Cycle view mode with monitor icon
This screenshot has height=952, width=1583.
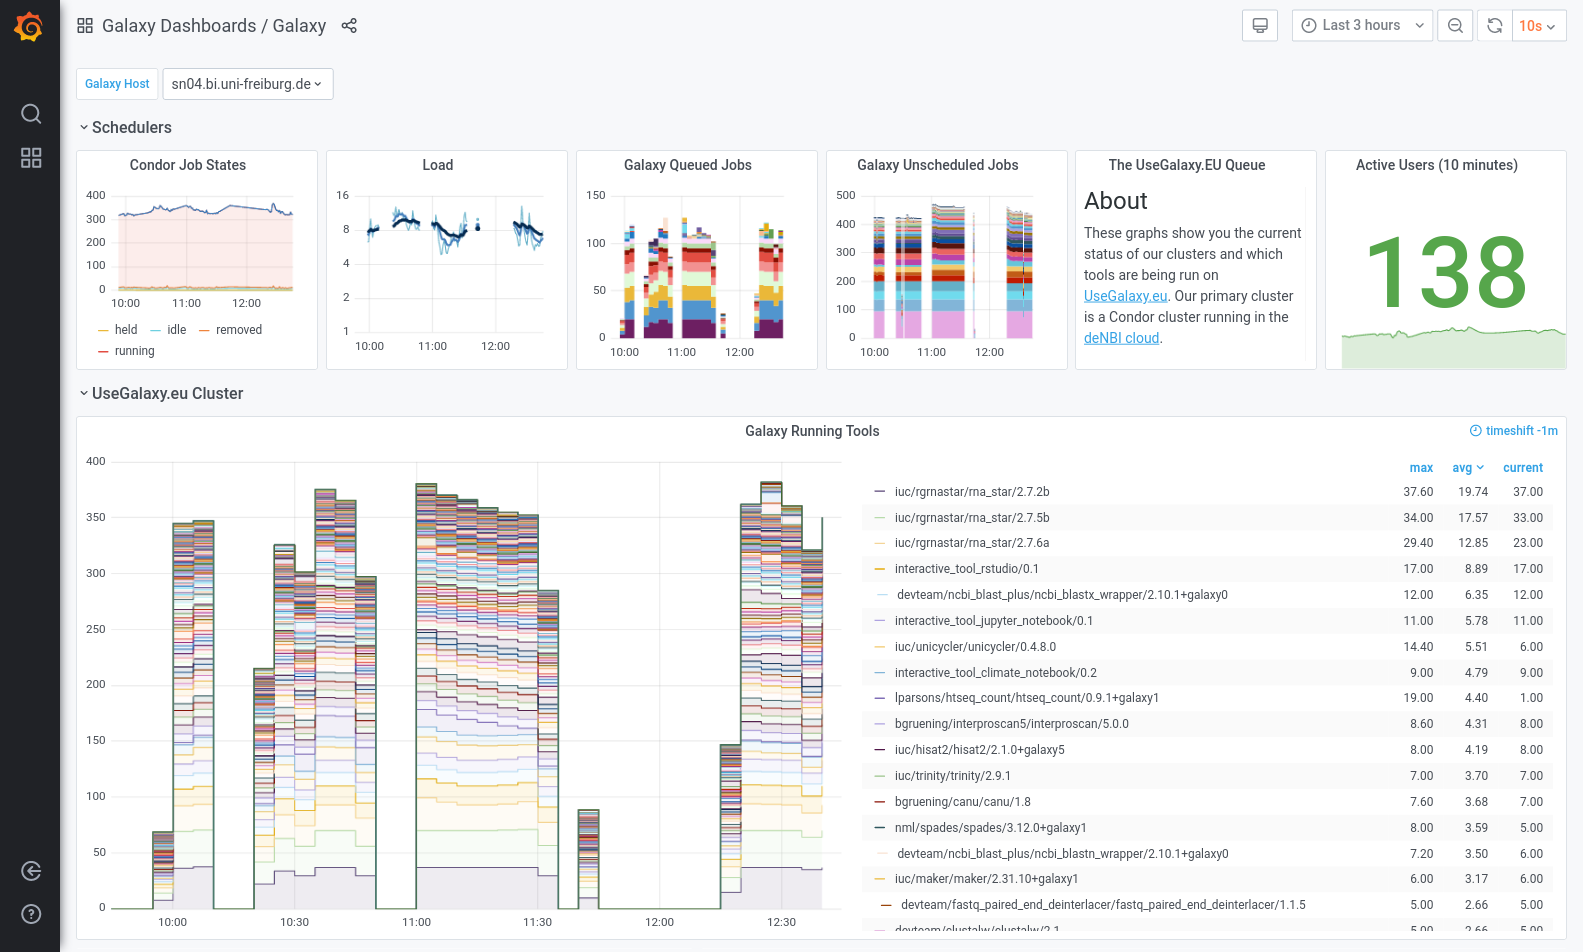tap(1260, 26)
